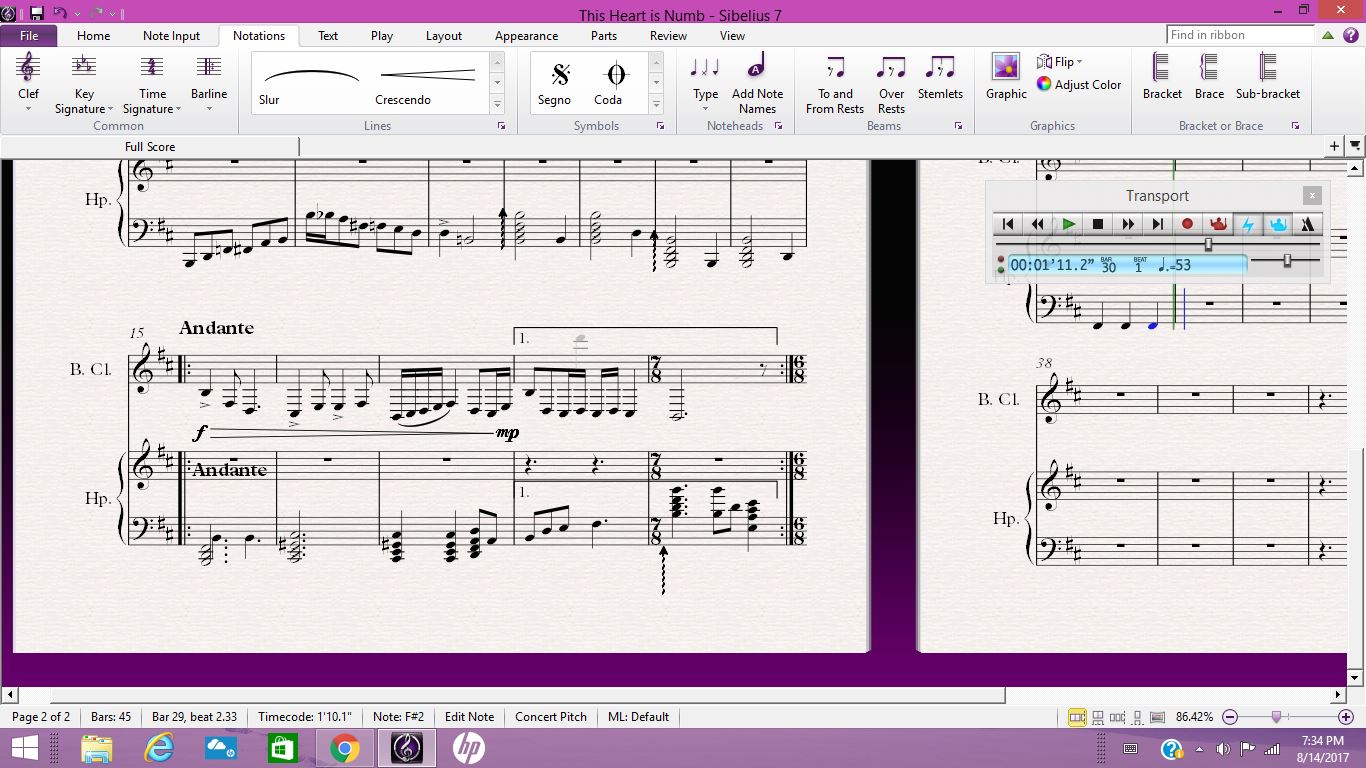Switch to the Note Input tab
The image size is (1366, 768).
pos(171,36)
